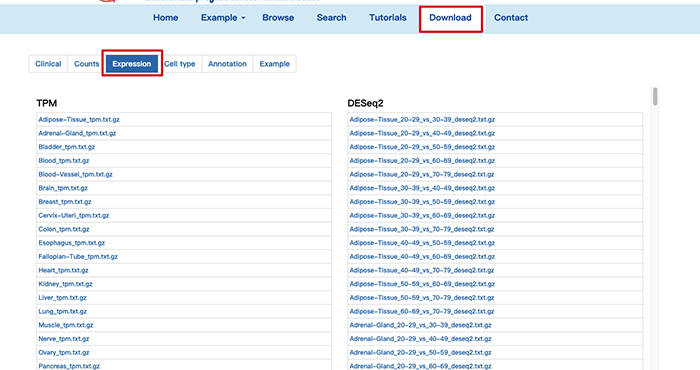The image size is (700, 370).
Task: Download Adipose-Tissue_50-59_vs_60-69_deseq2.txt.gz
Action: pos(422,284)
